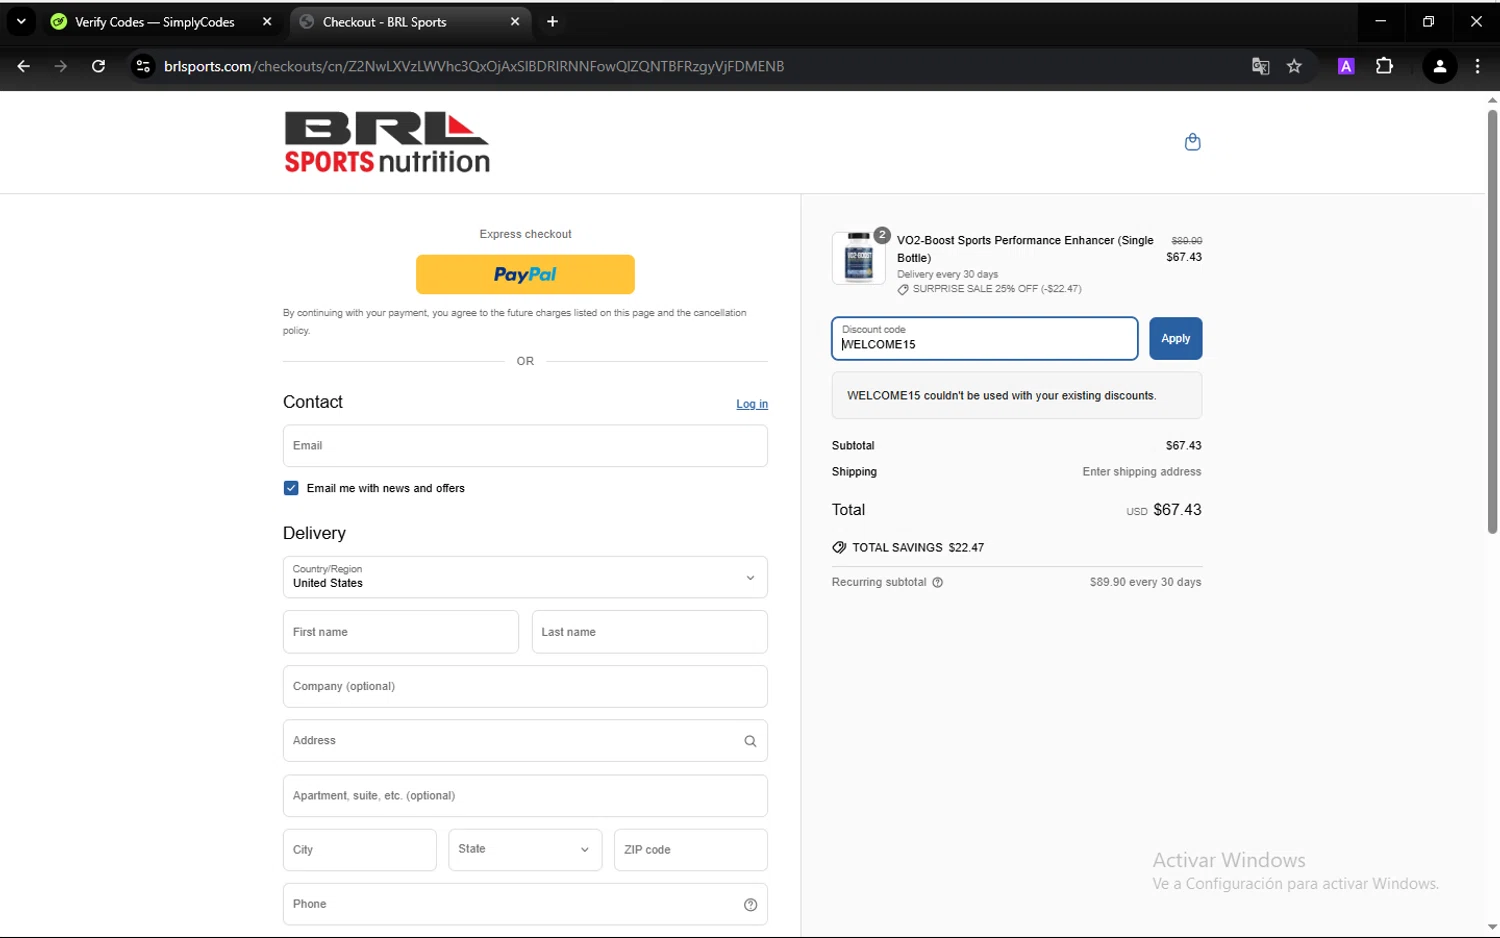Open the tab search dropdown arrow
The image size is (1500, 938).
tap(21, 21)
